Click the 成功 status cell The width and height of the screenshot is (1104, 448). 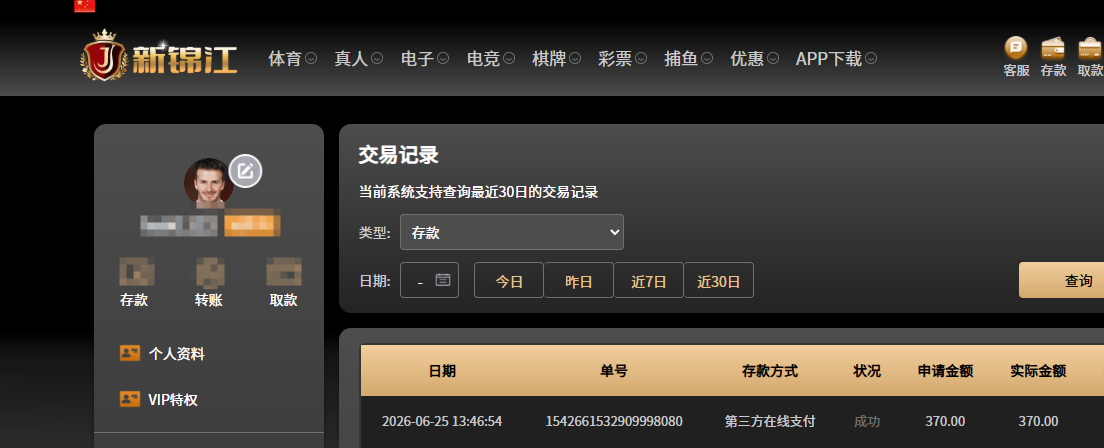pos(867,421)
